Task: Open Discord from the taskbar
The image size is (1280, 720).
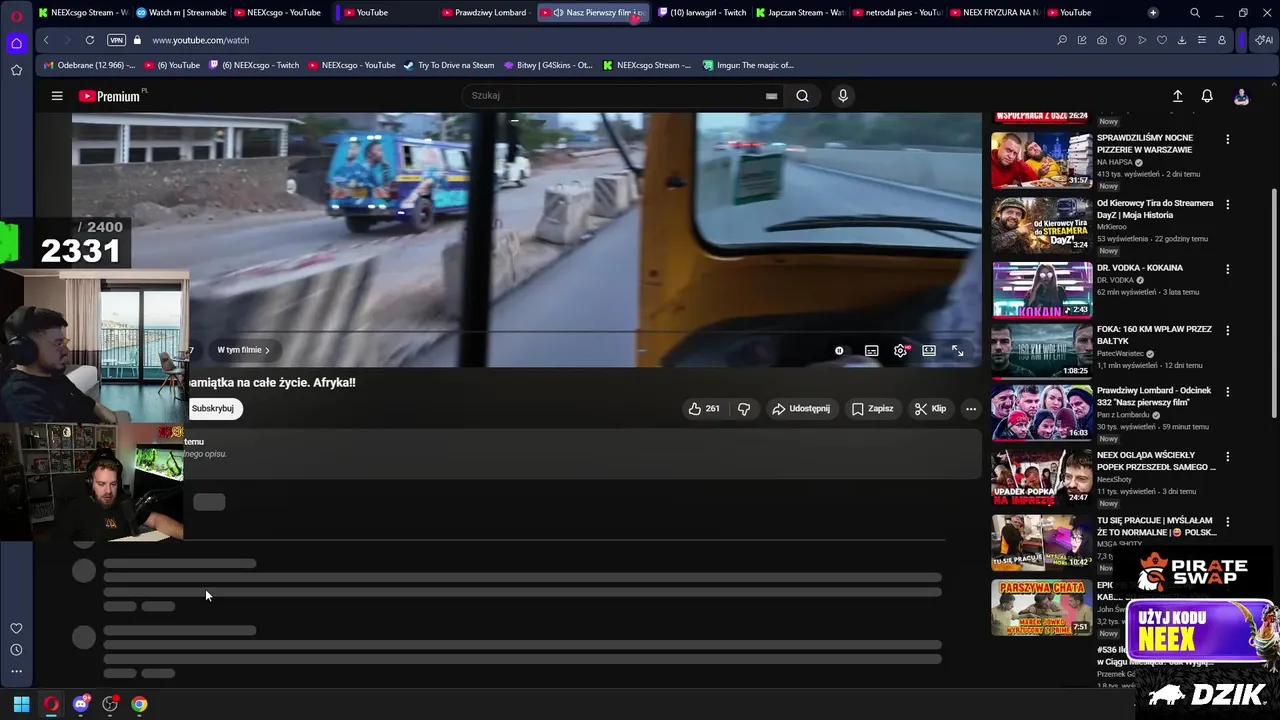Action: pos(81,704)
